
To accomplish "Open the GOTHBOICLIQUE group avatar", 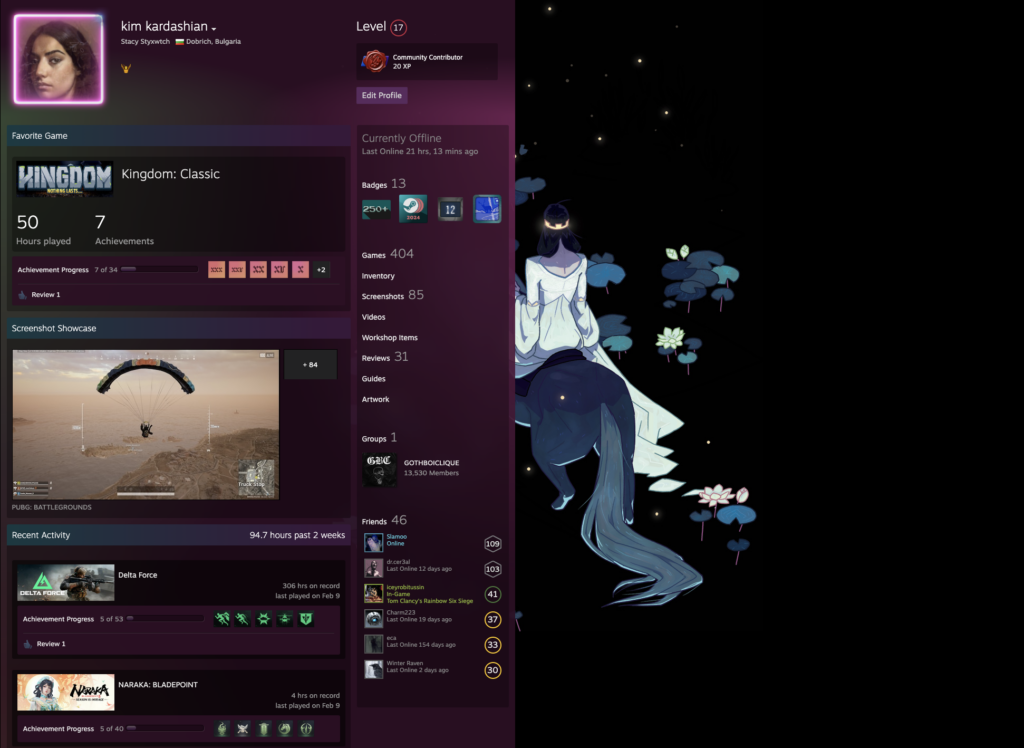I will coord(379,469).
